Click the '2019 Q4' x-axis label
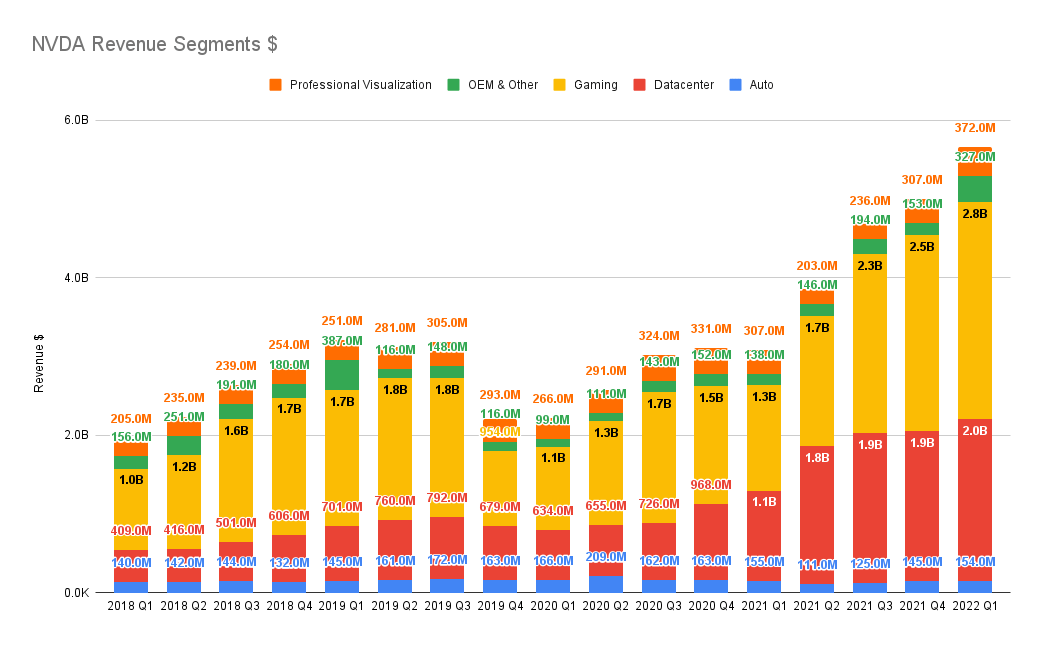The height and width of the screenshot is (645, 1043). click(x=500, y=606)
